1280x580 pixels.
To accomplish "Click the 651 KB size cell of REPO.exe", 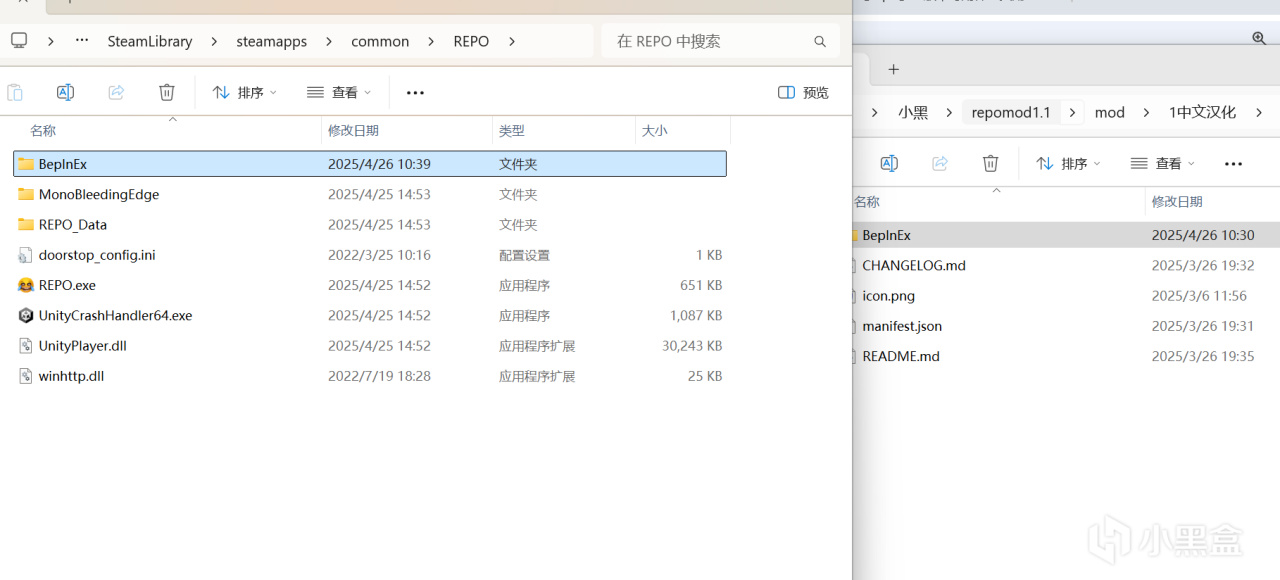I will click(701, 285).
